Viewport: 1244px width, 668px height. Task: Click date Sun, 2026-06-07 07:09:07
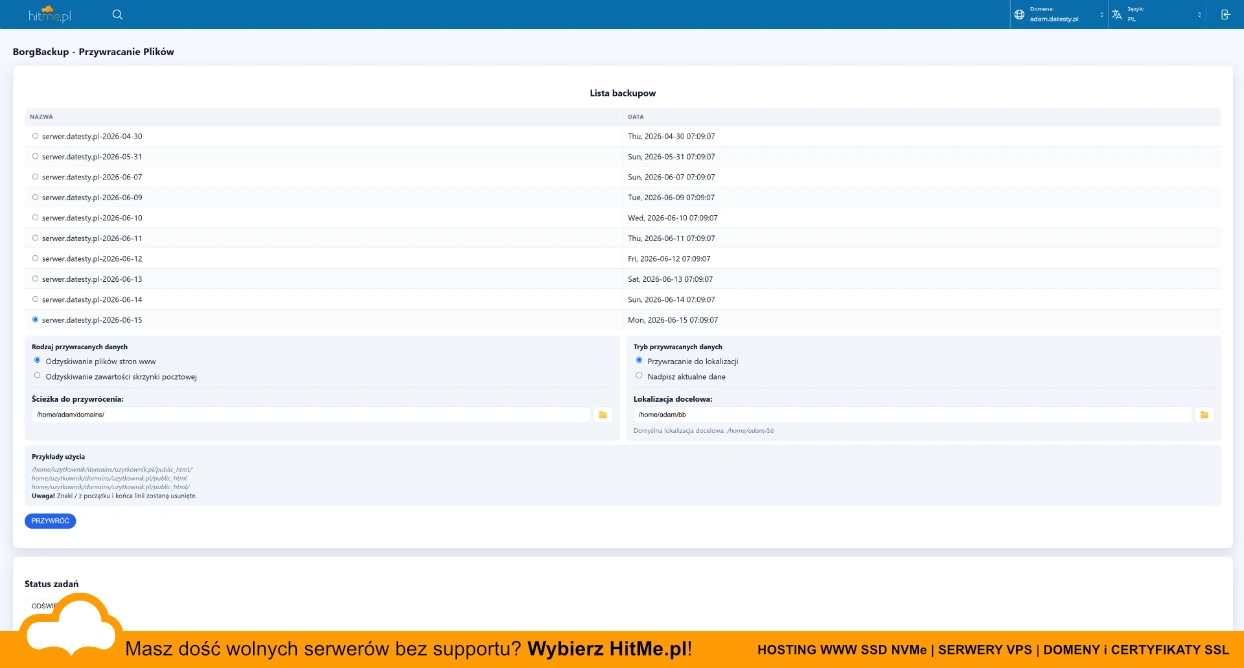[x=671, y=177]
